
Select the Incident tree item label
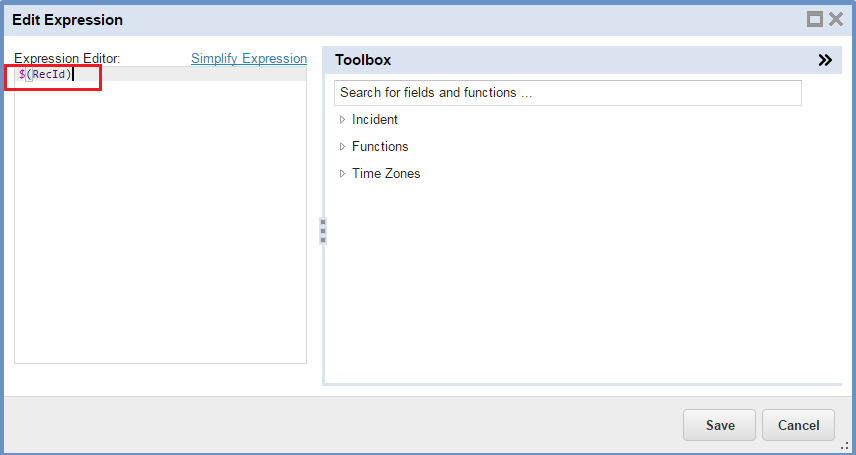pyautogui.click(x=375, y=120)
